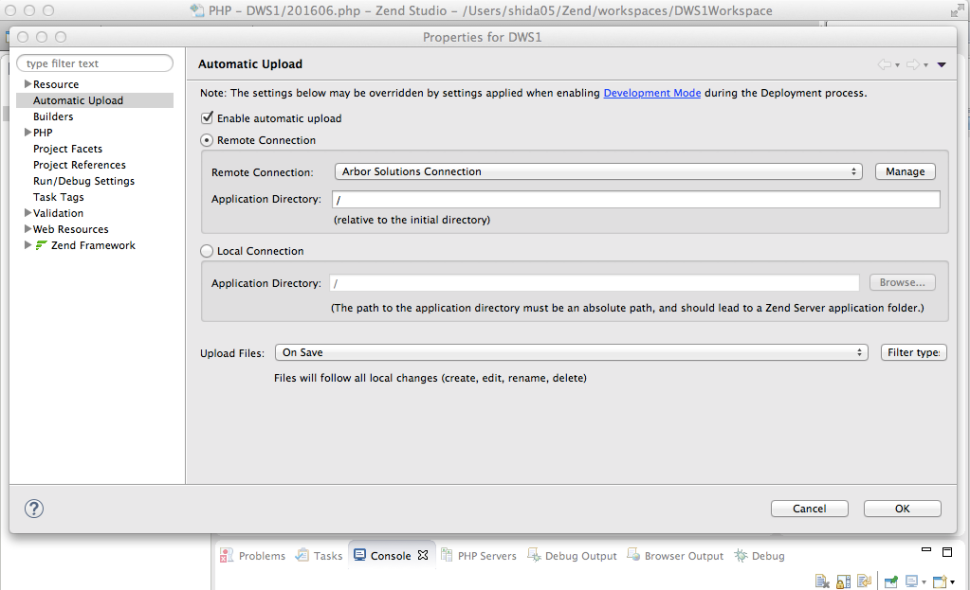Click the OK button

903,508
